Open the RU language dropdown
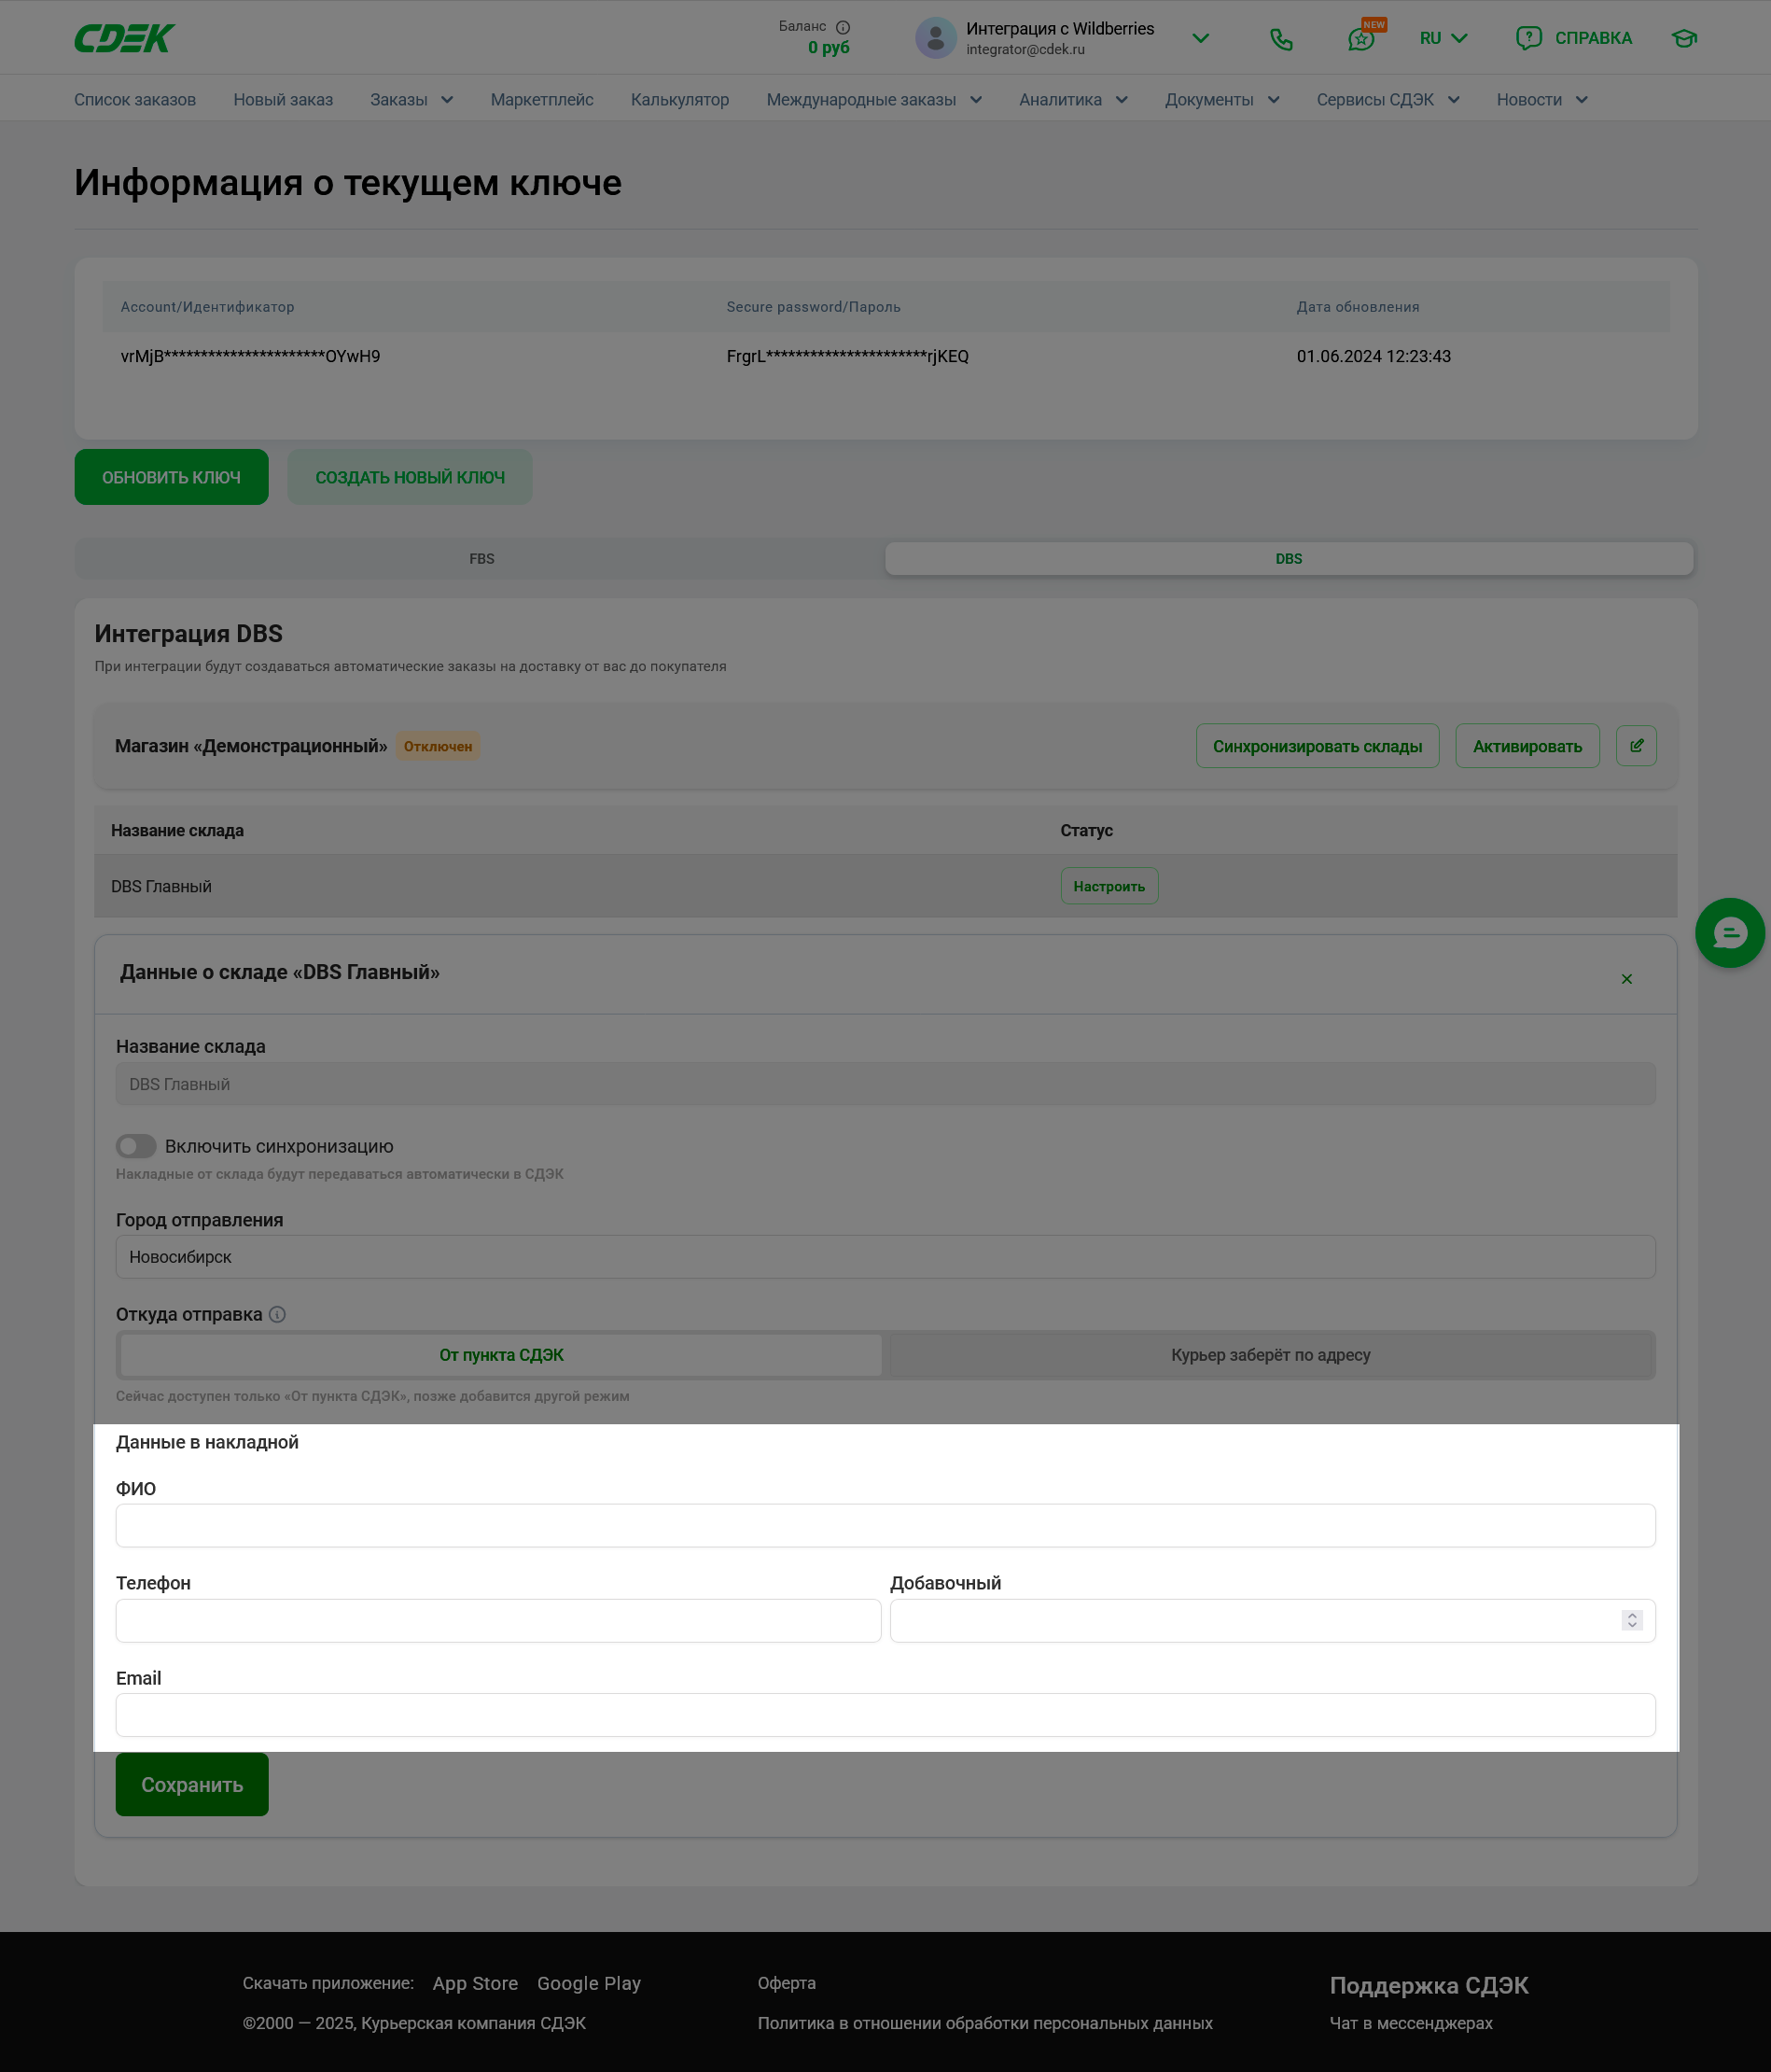 1443,38
